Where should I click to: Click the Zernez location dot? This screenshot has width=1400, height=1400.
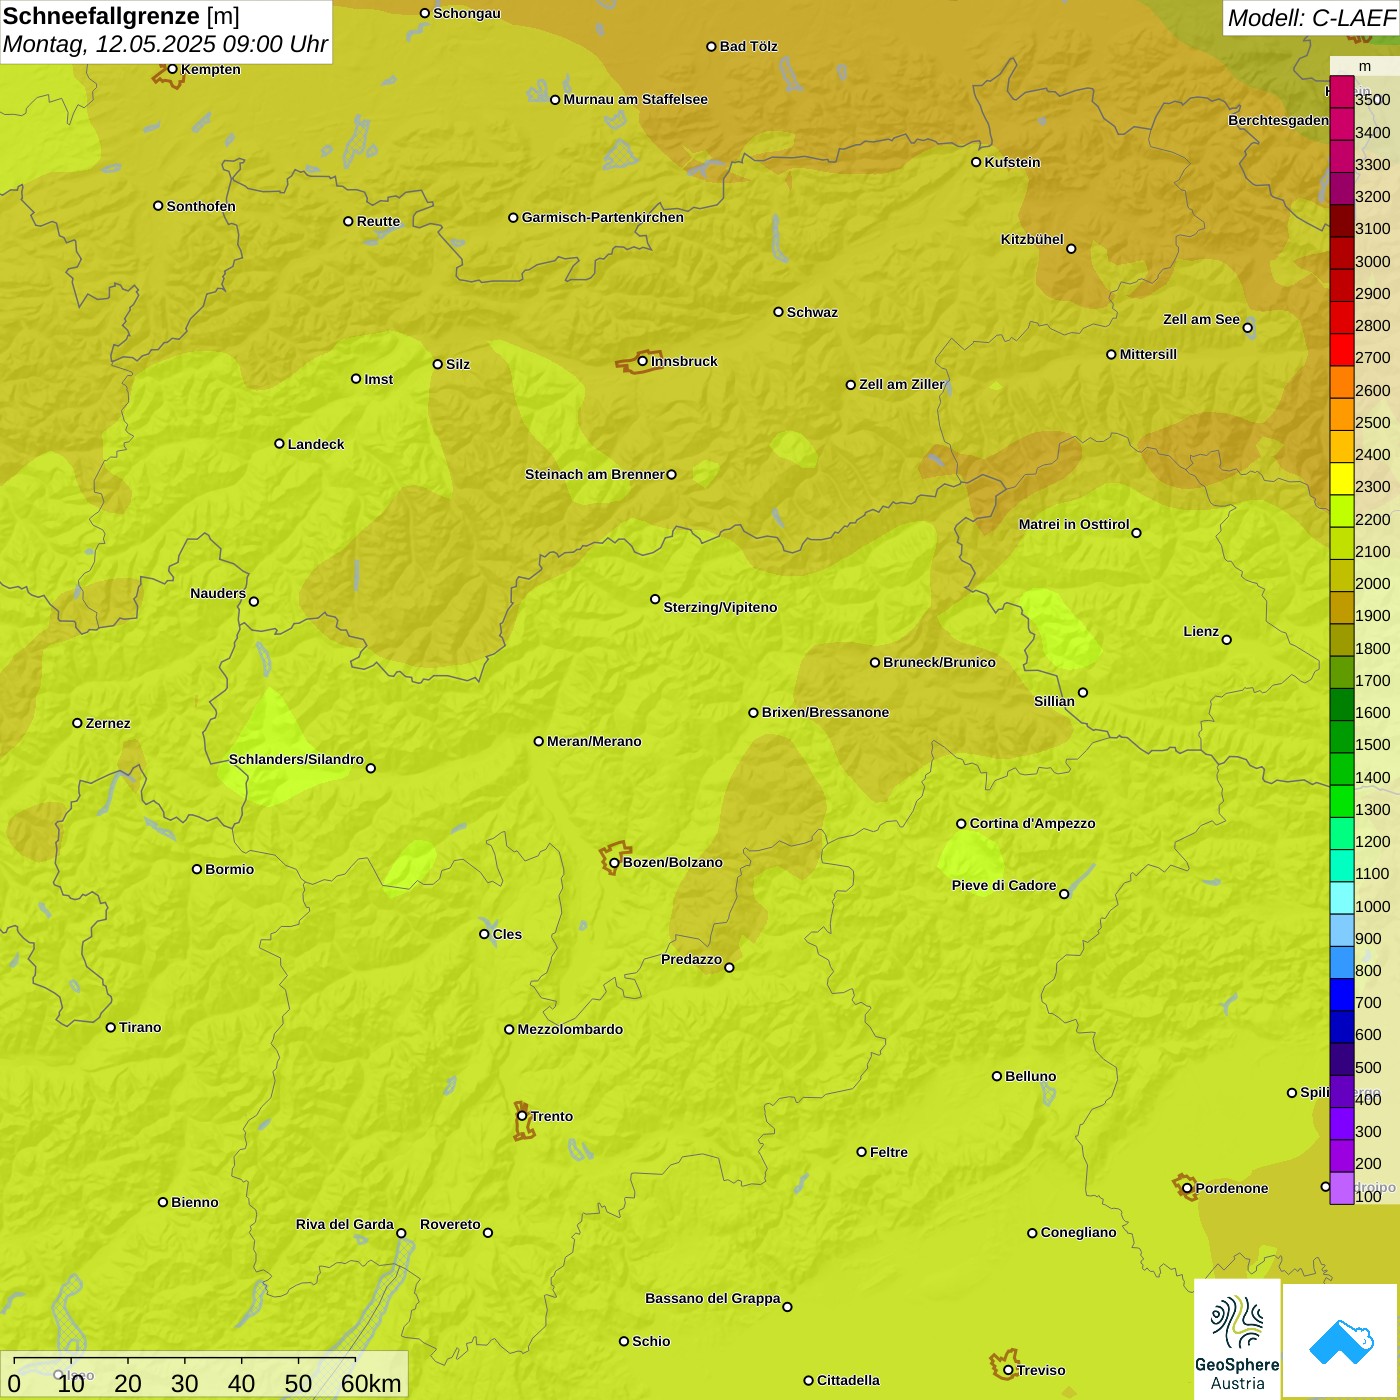pyautogui.click(x=77, y=723)
